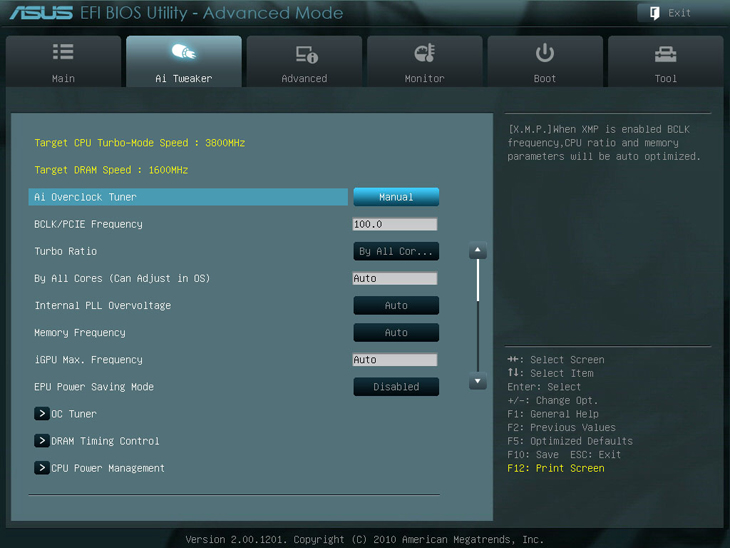Click the Main tab list icon
The width and height of the screenshot is (730, 548).
[x=63, y=52]
